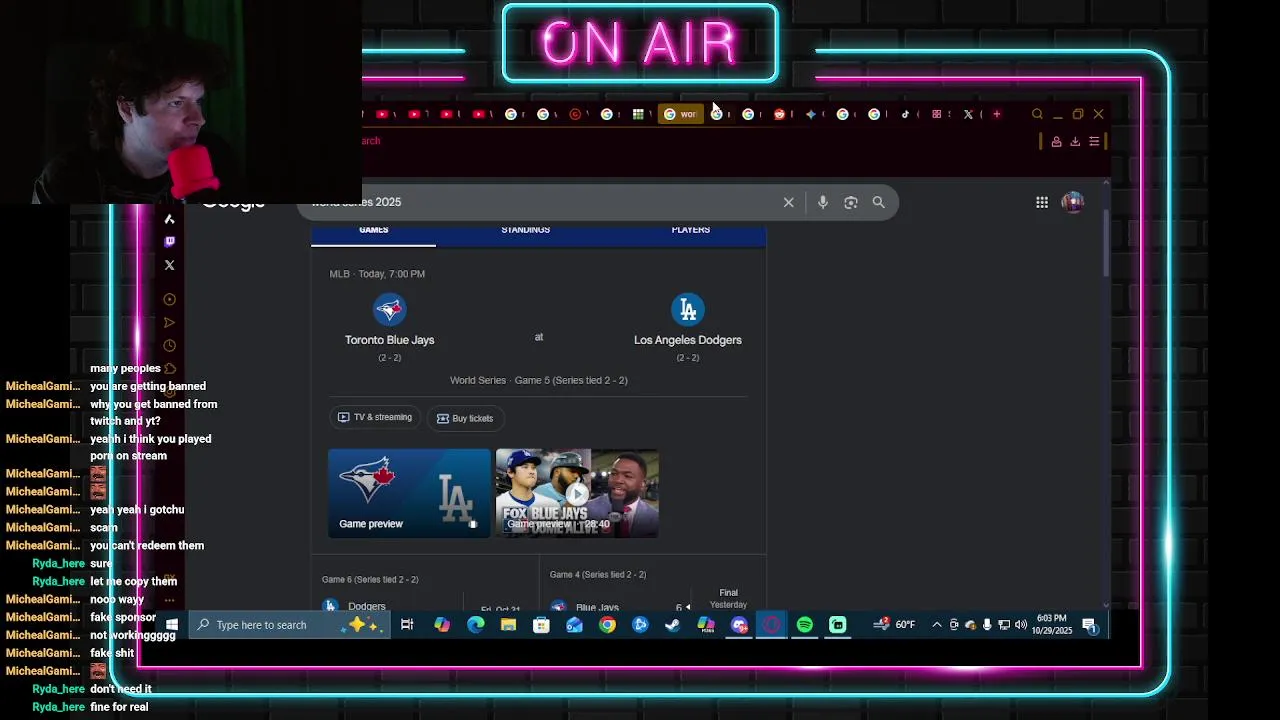Open Steam from the taskbar
Viewport: 1280px width, 720px height.
click(x=673, y=625)
